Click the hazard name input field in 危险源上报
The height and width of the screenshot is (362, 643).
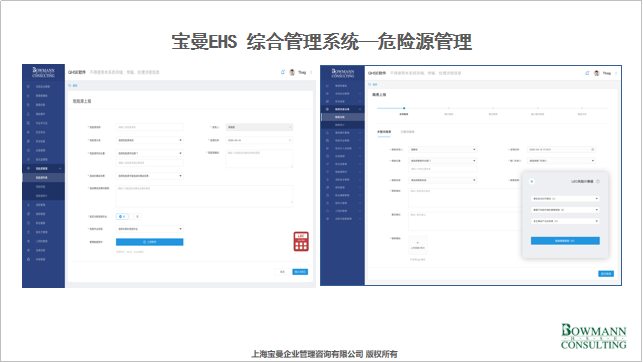149,127
